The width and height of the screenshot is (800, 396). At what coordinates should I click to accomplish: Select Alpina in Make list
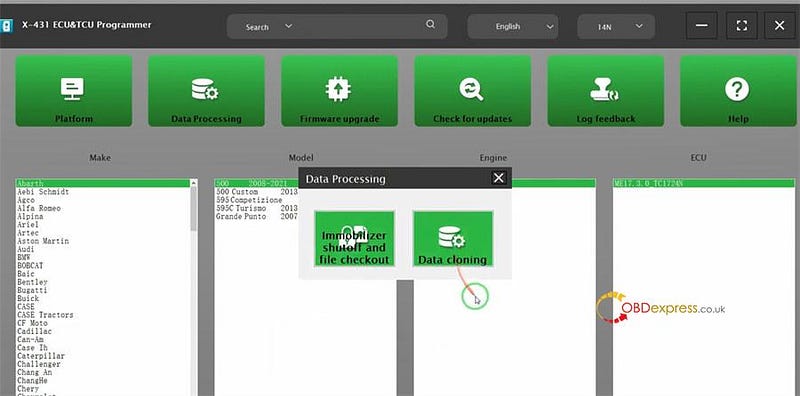tap(103, 216)
